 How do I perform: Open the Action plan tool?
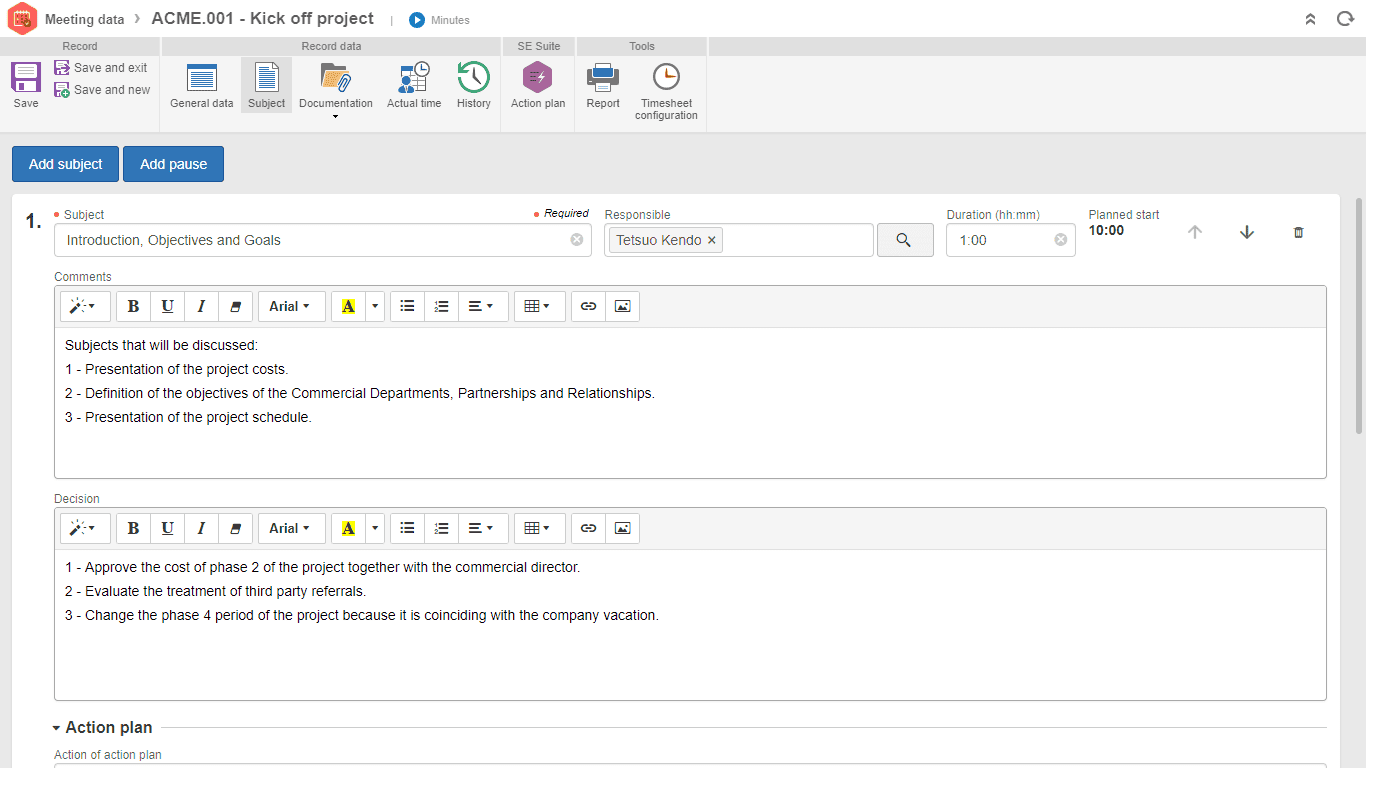538,85
